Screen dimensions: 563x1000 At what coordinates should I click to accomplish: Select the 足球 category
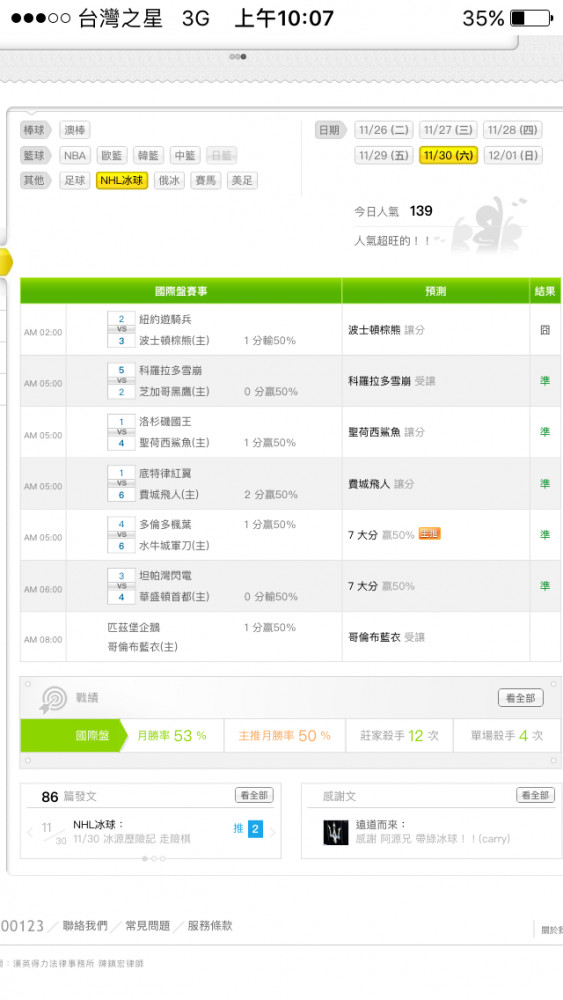coord(75,180)
